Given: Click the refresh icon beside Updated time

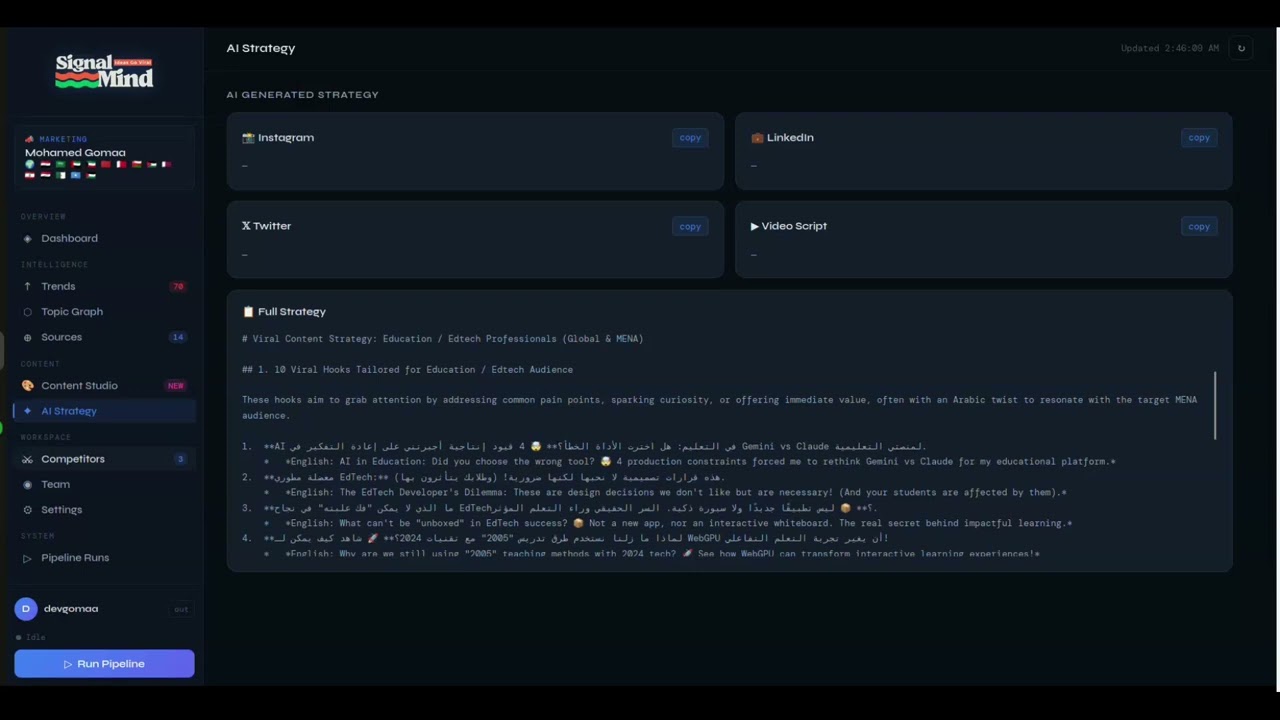Looking at the screenshot, I should point(1241,48).
